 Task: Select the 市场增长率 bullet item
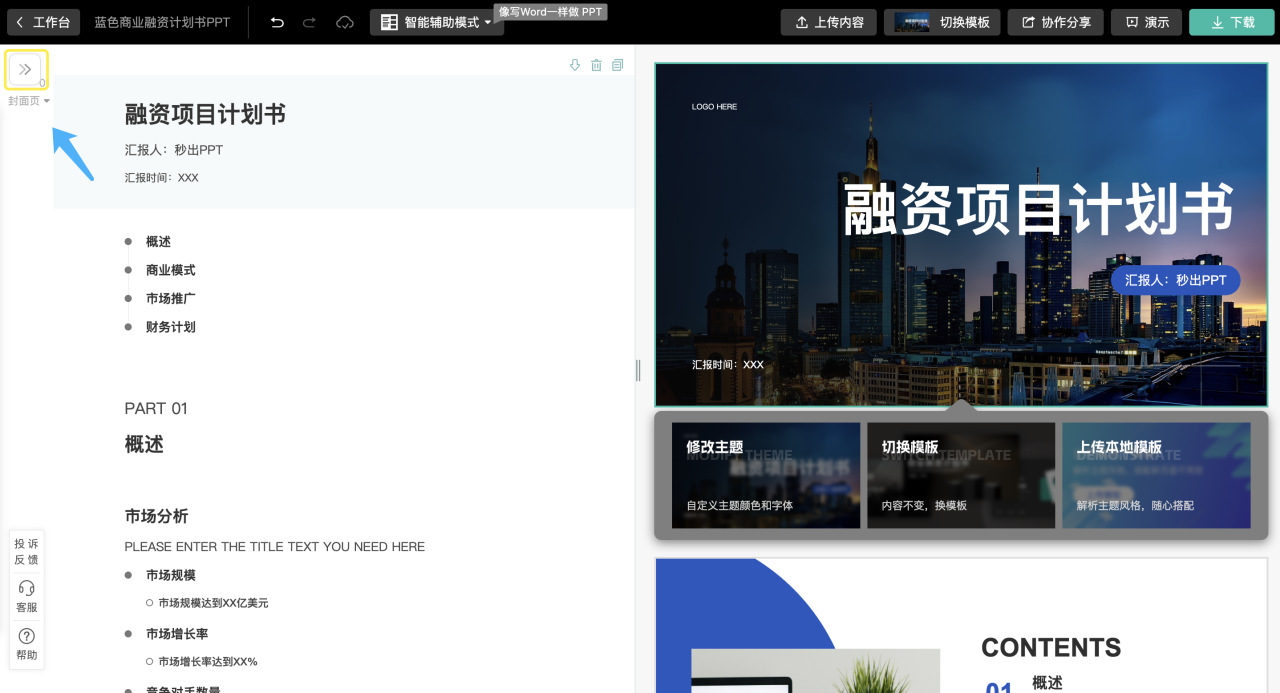click(177, 634)
